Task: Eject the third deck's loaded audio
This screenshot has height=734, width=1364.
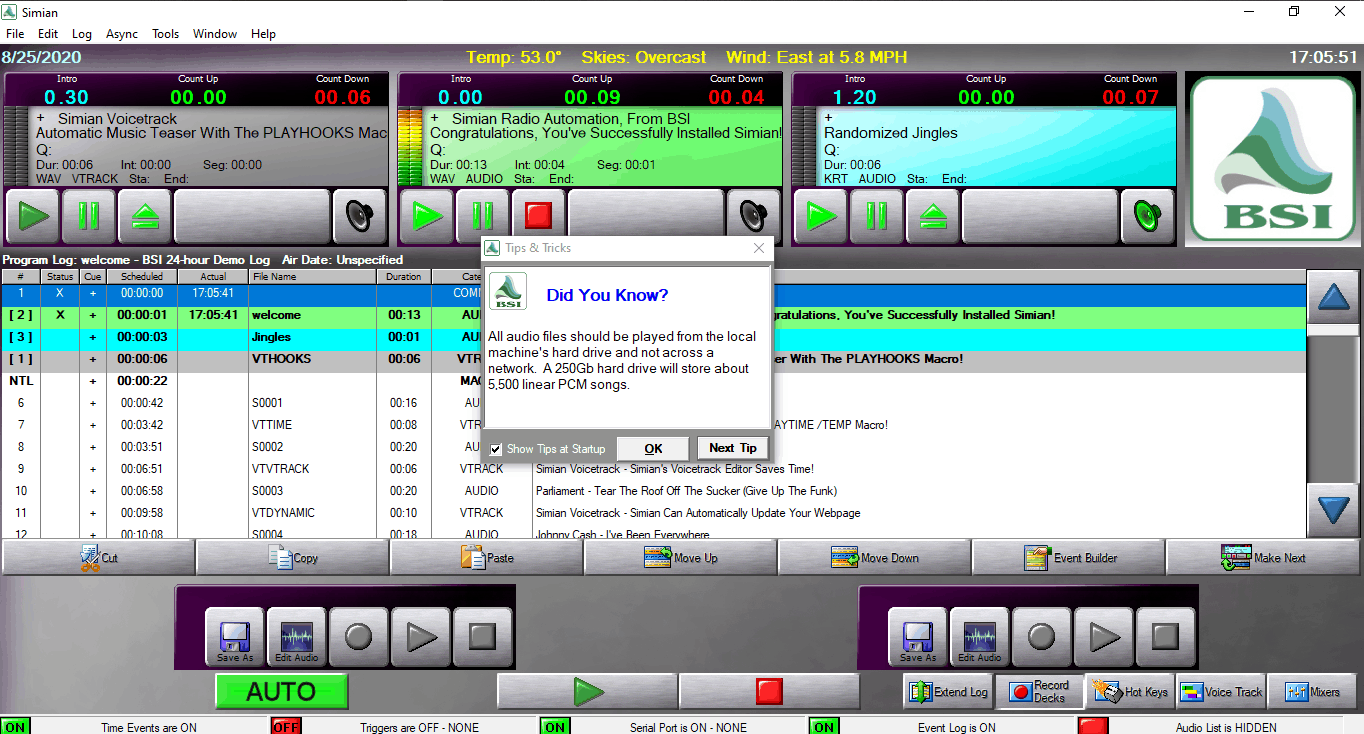Action: tap(933, 216)
